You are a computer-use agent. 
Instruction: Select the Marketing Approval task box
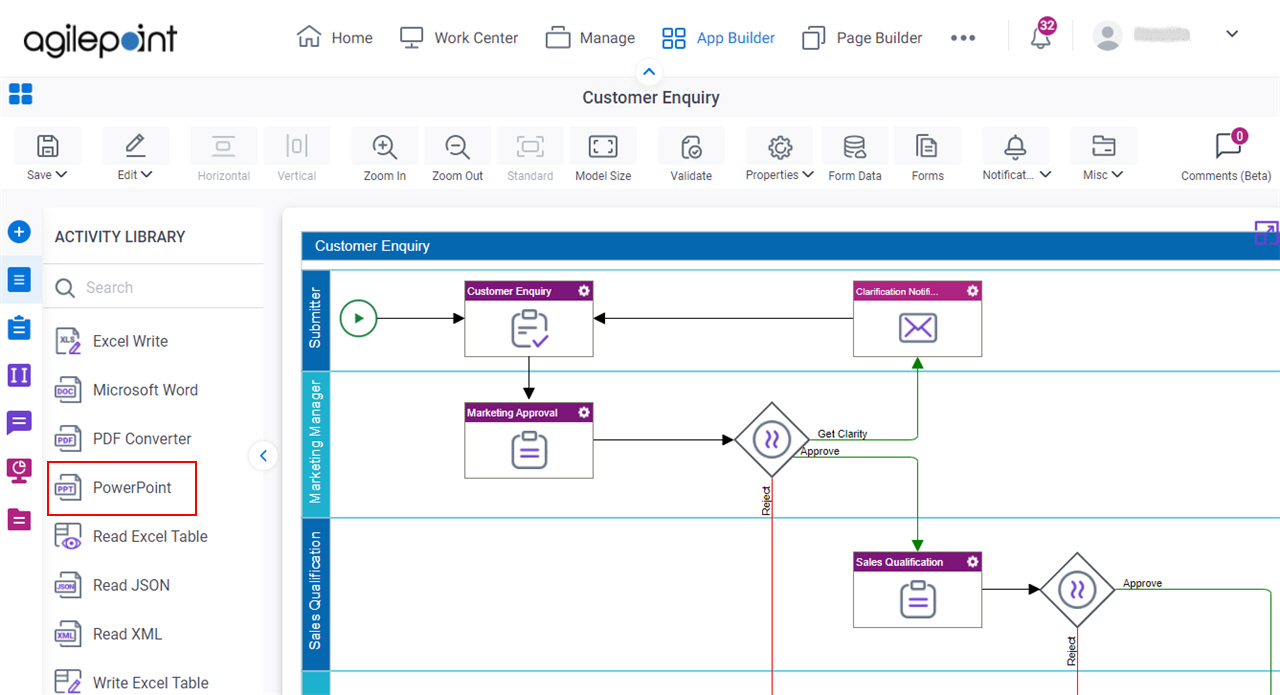click(x=529, y=440)
